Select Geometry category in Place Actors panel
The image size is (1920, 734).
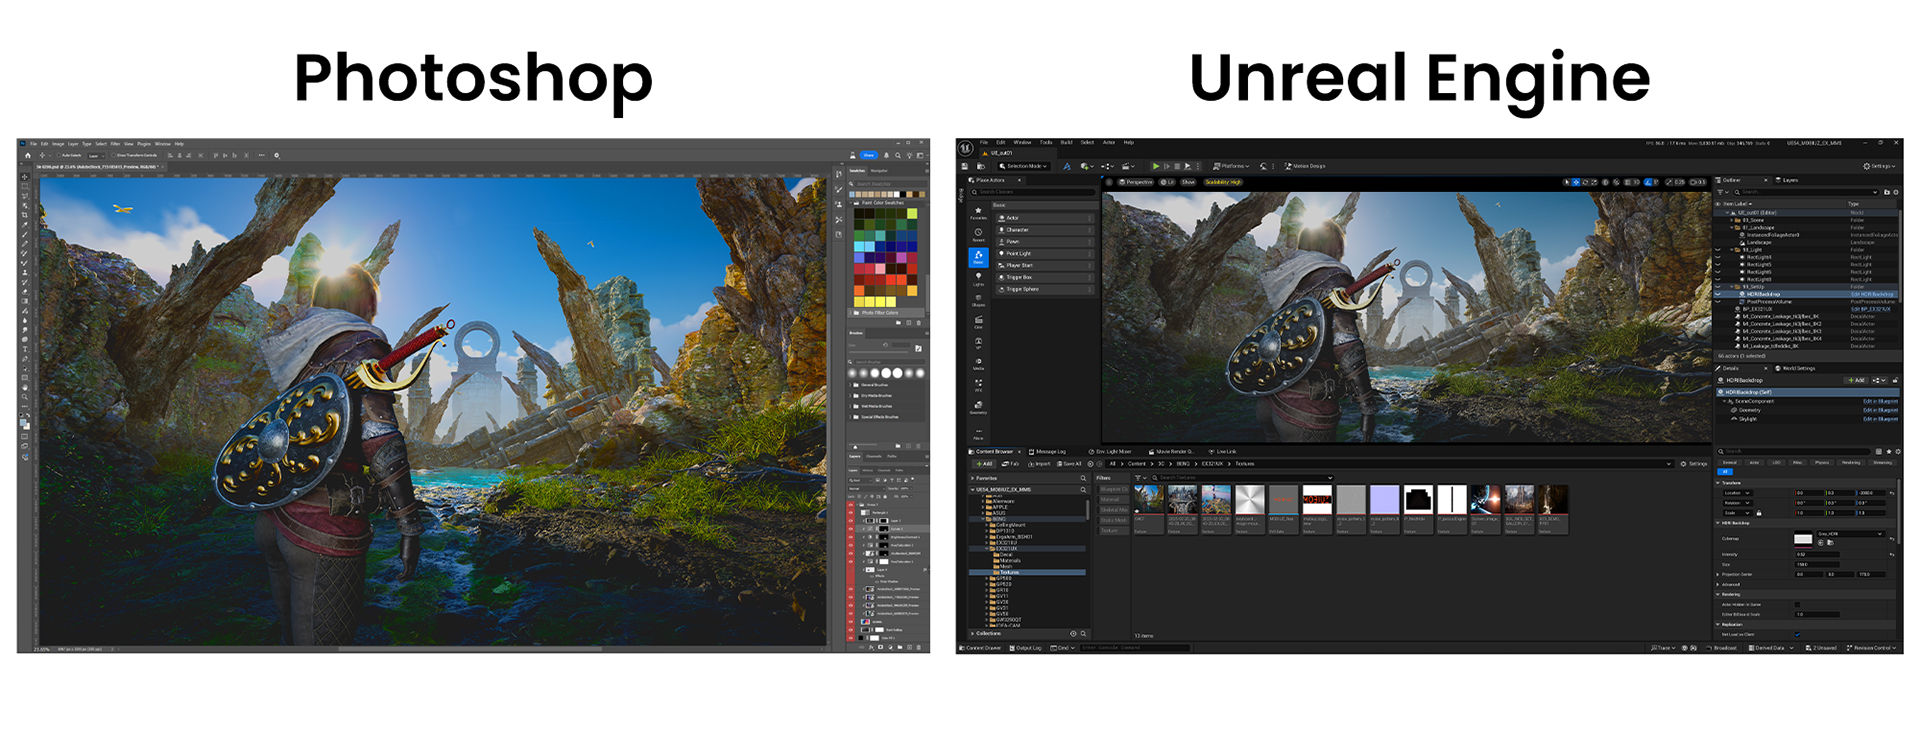pyautogui.click(x=979, y=407)
